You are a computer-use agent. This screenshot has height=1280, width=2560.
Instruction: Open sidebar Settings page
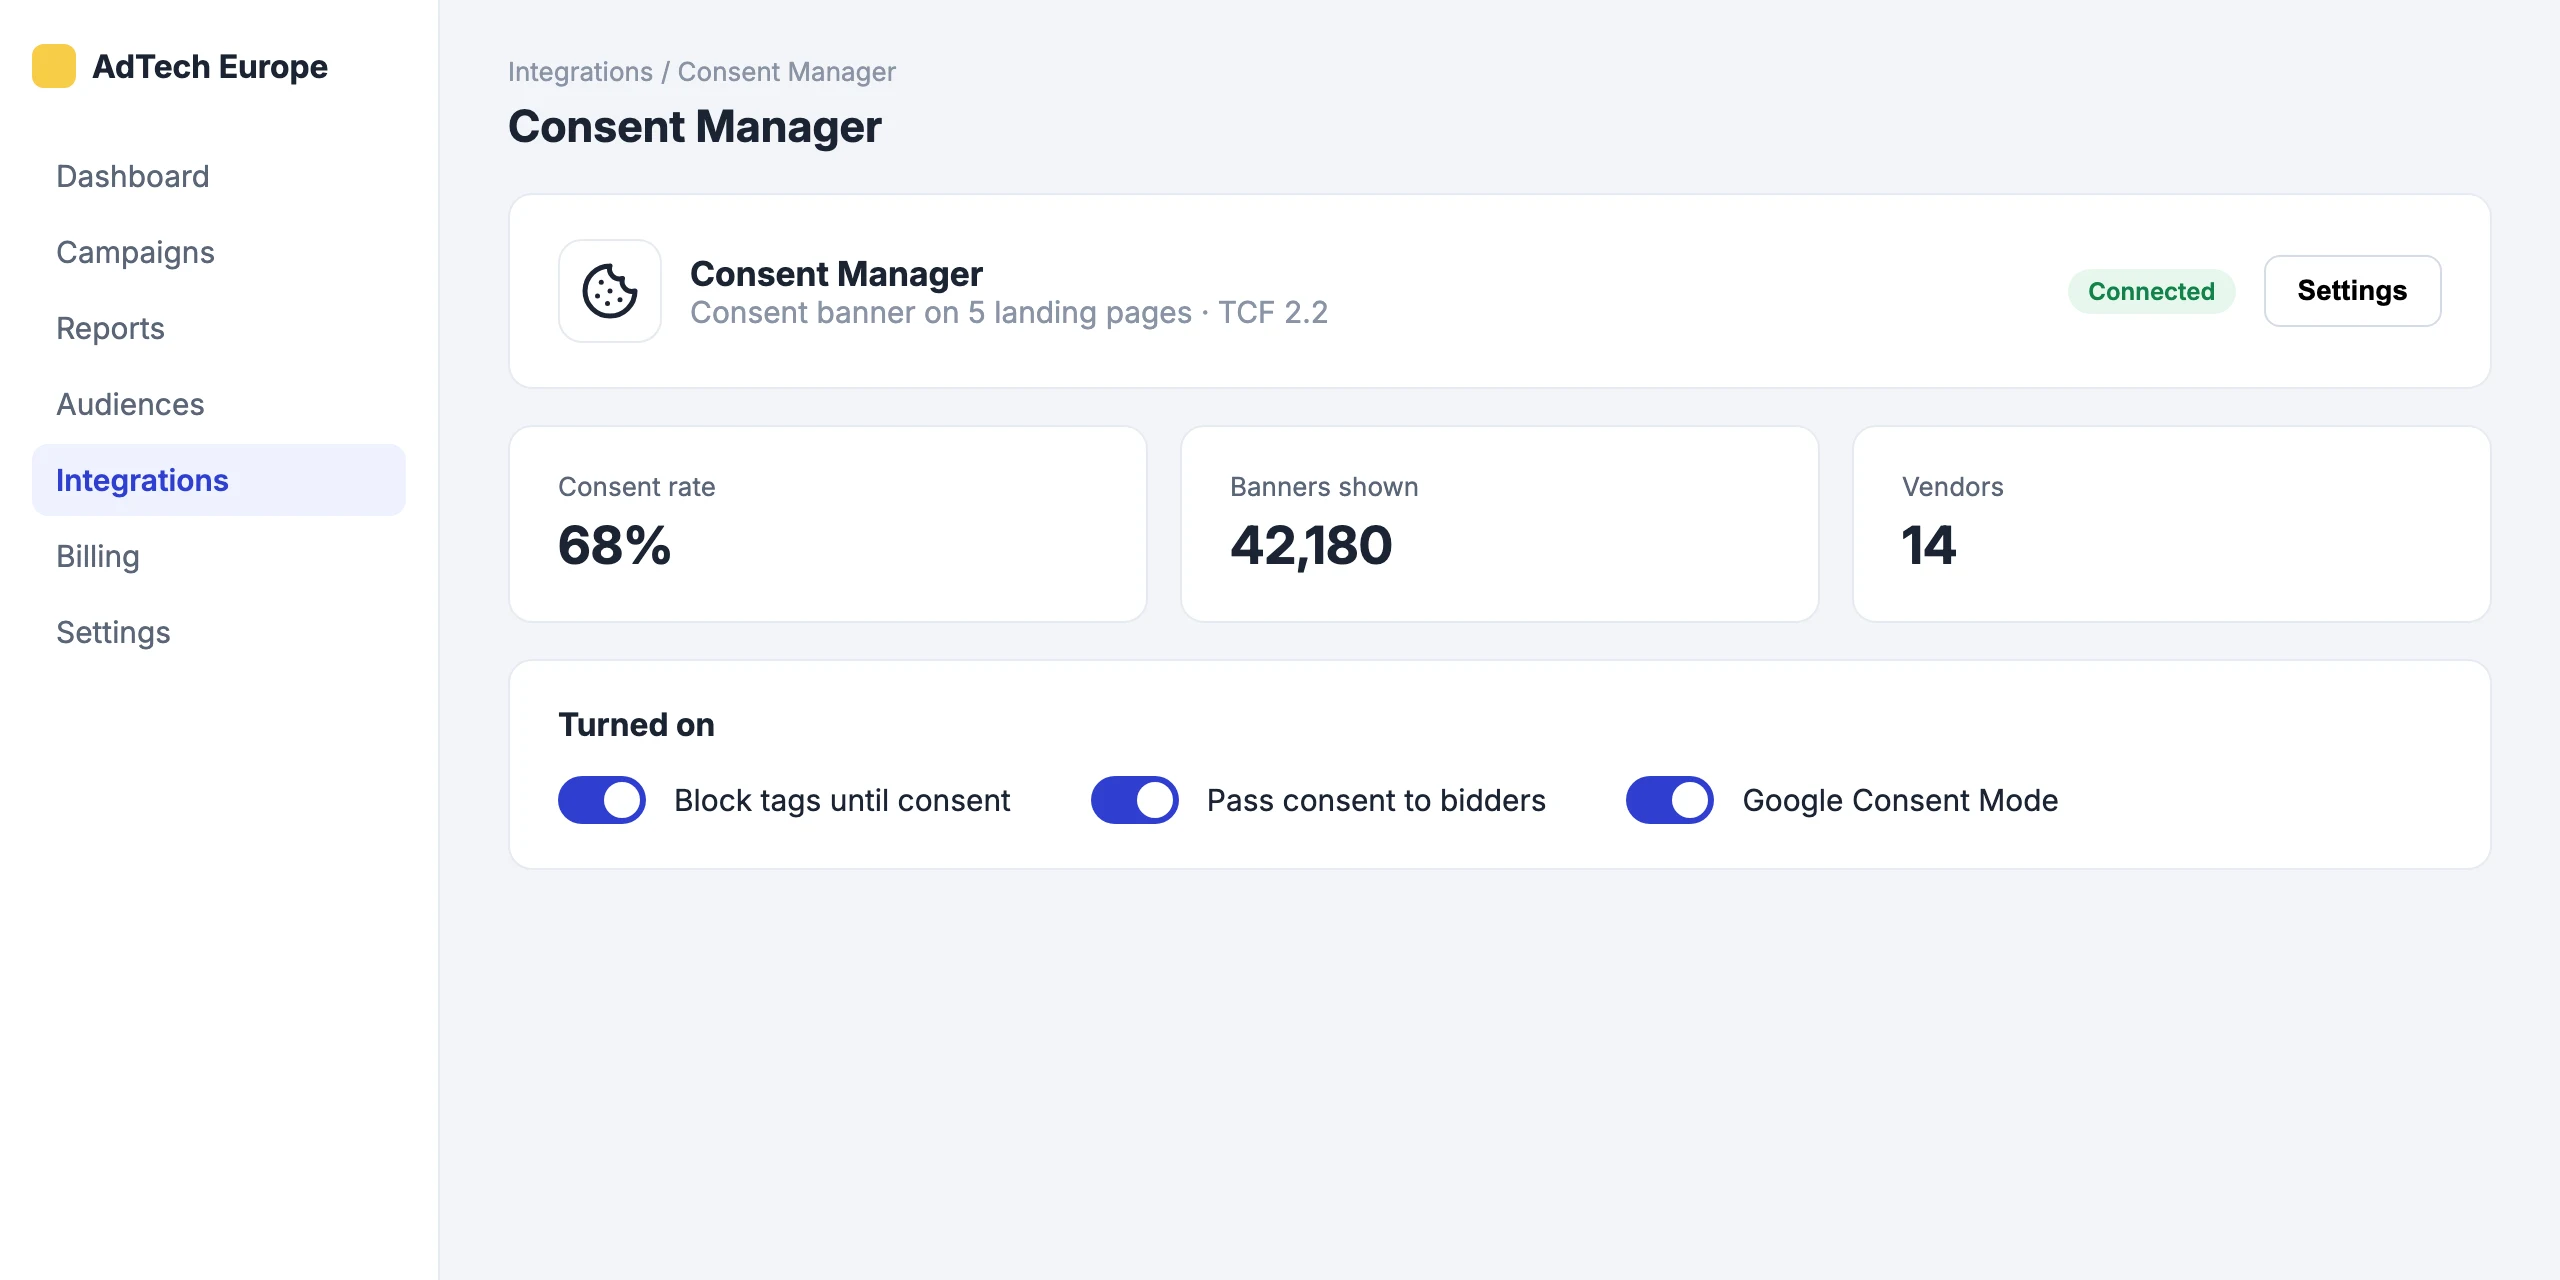pos(219,632)
